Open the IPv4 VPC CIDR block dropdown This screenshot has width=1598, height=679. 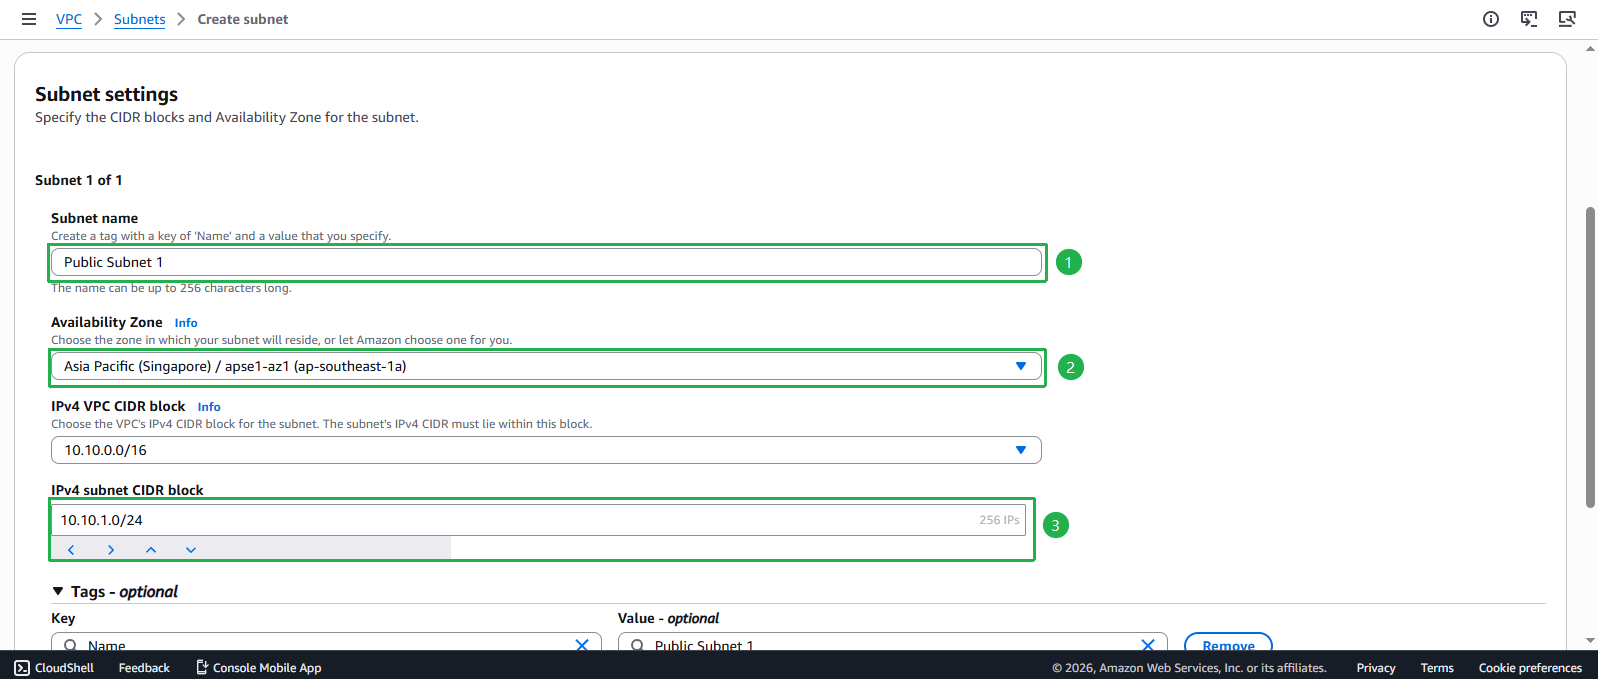pyautogui.click(x=546, y=450)
